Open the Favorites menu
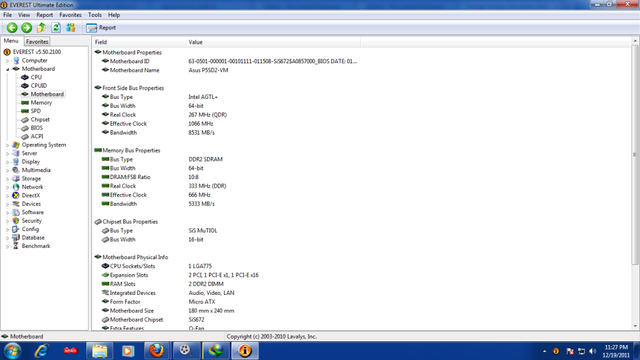Screen dimensions: 640x360 coord(70,15)
